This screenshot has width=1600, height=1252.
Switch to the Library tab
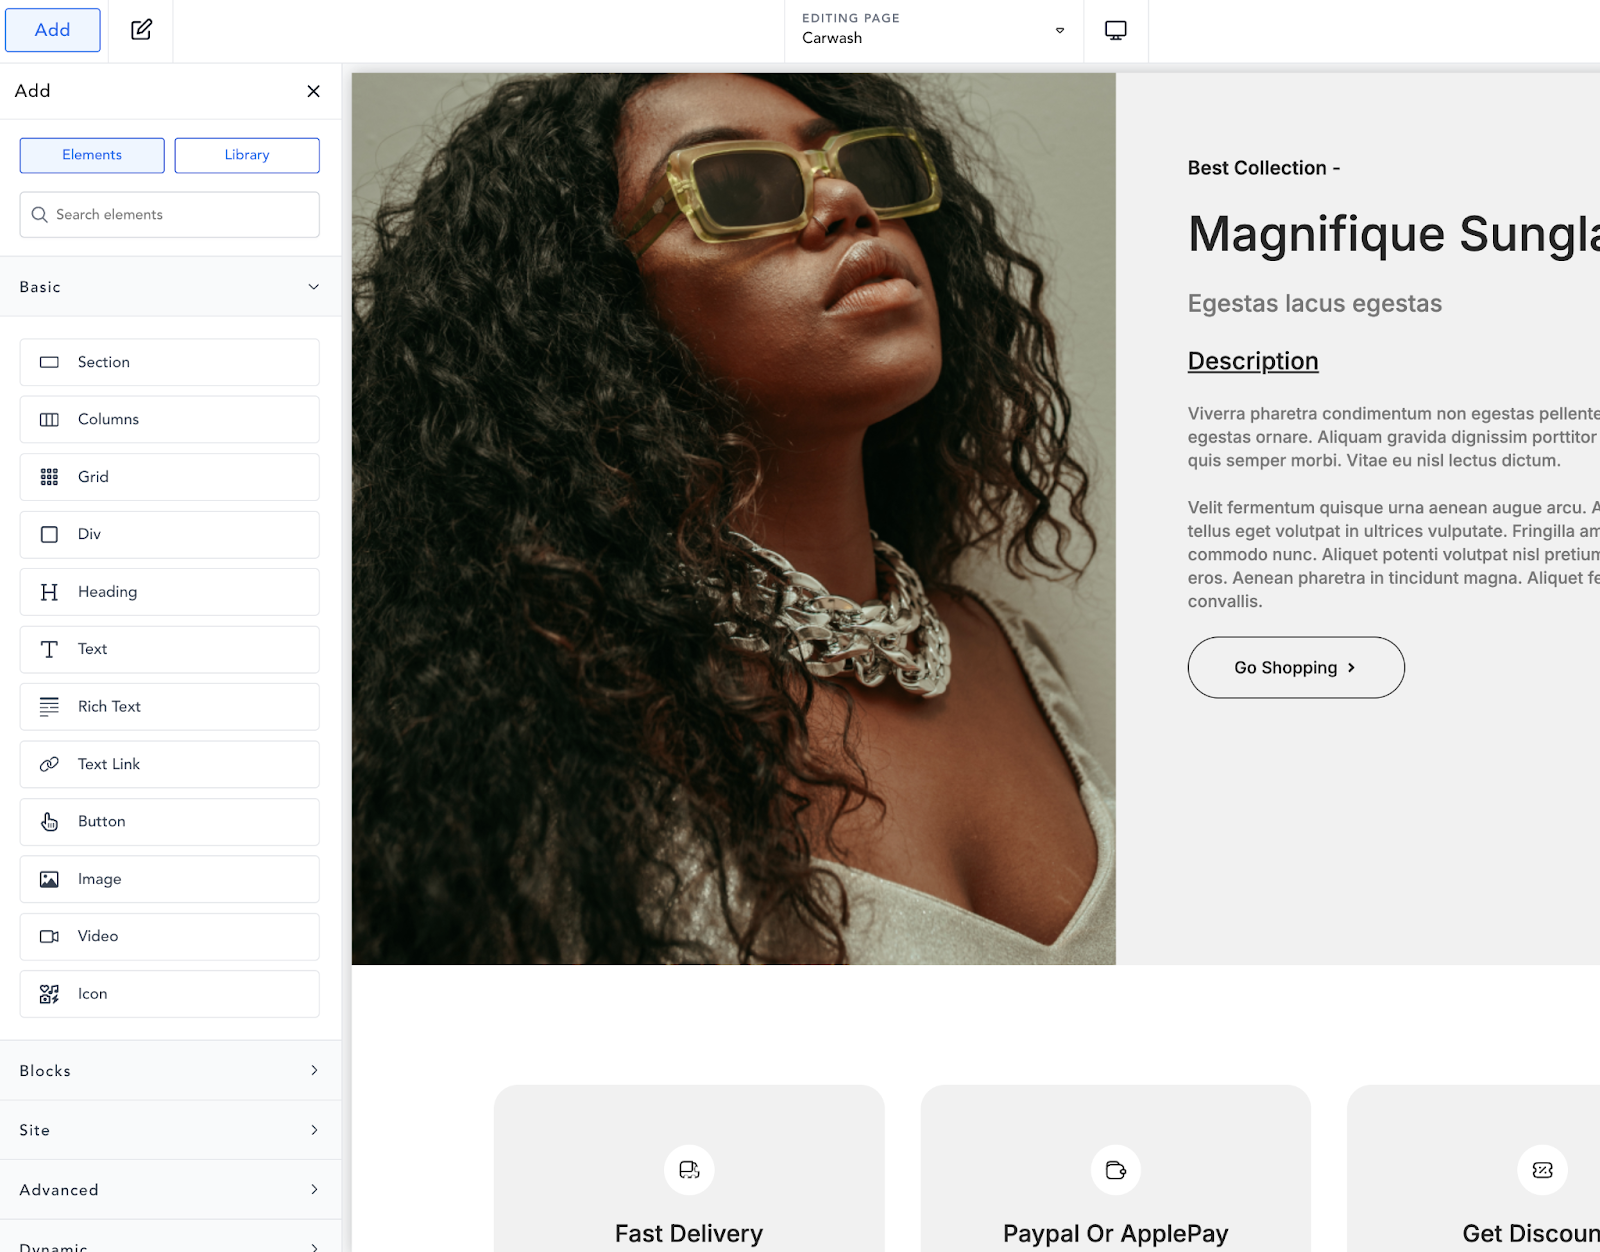[x=247, y=155]
